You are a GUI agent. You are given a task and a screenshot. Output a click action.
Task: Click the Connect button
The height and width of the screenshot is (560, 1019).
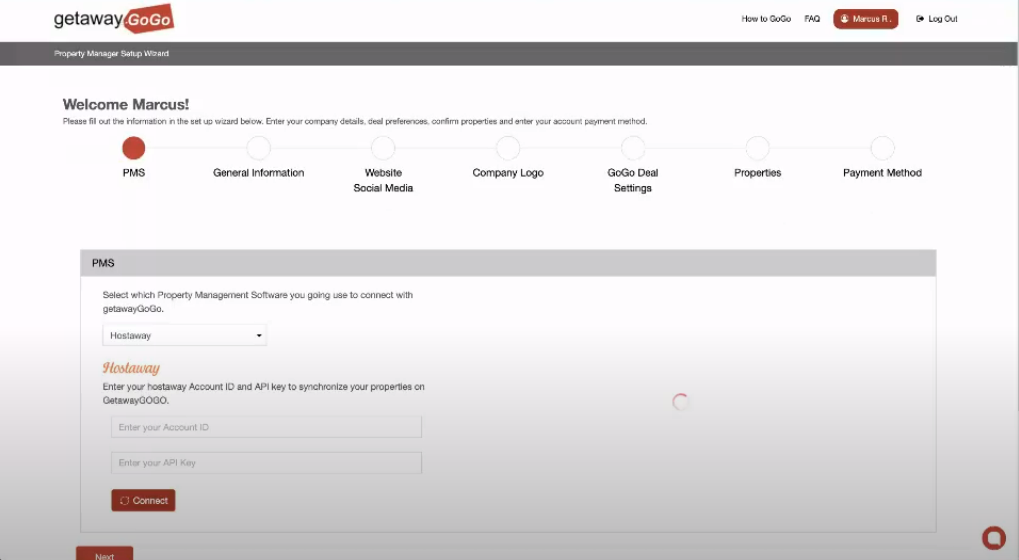click(143, 500)
